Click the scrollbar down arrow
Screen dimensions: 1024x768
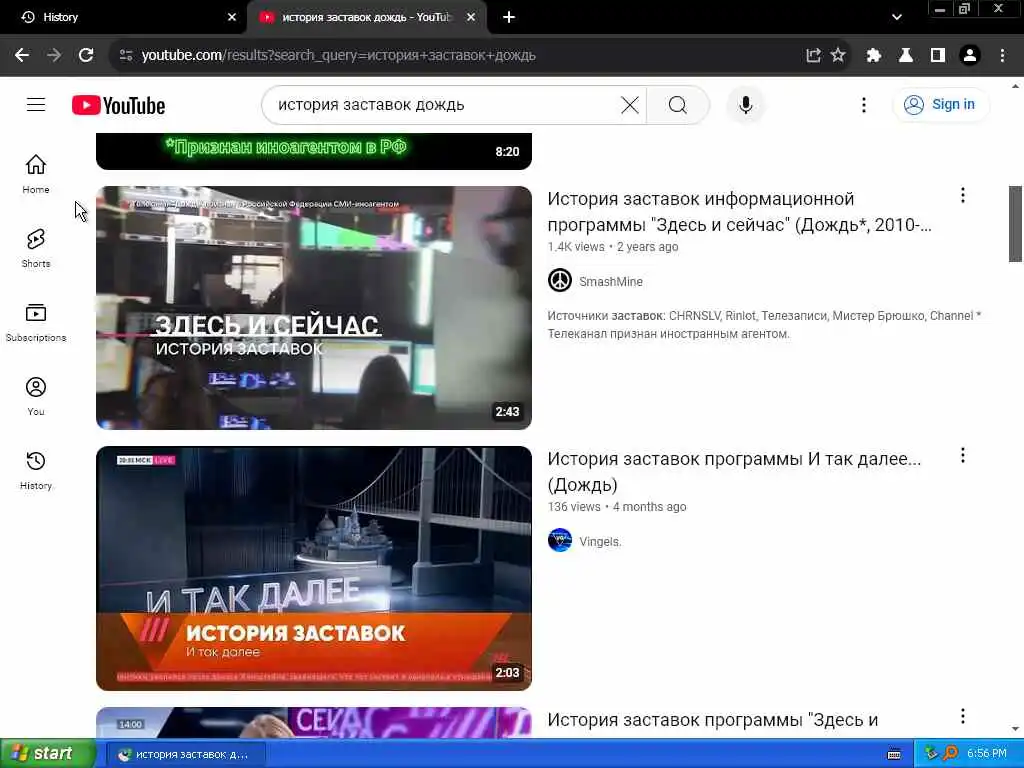(1015, 729)
